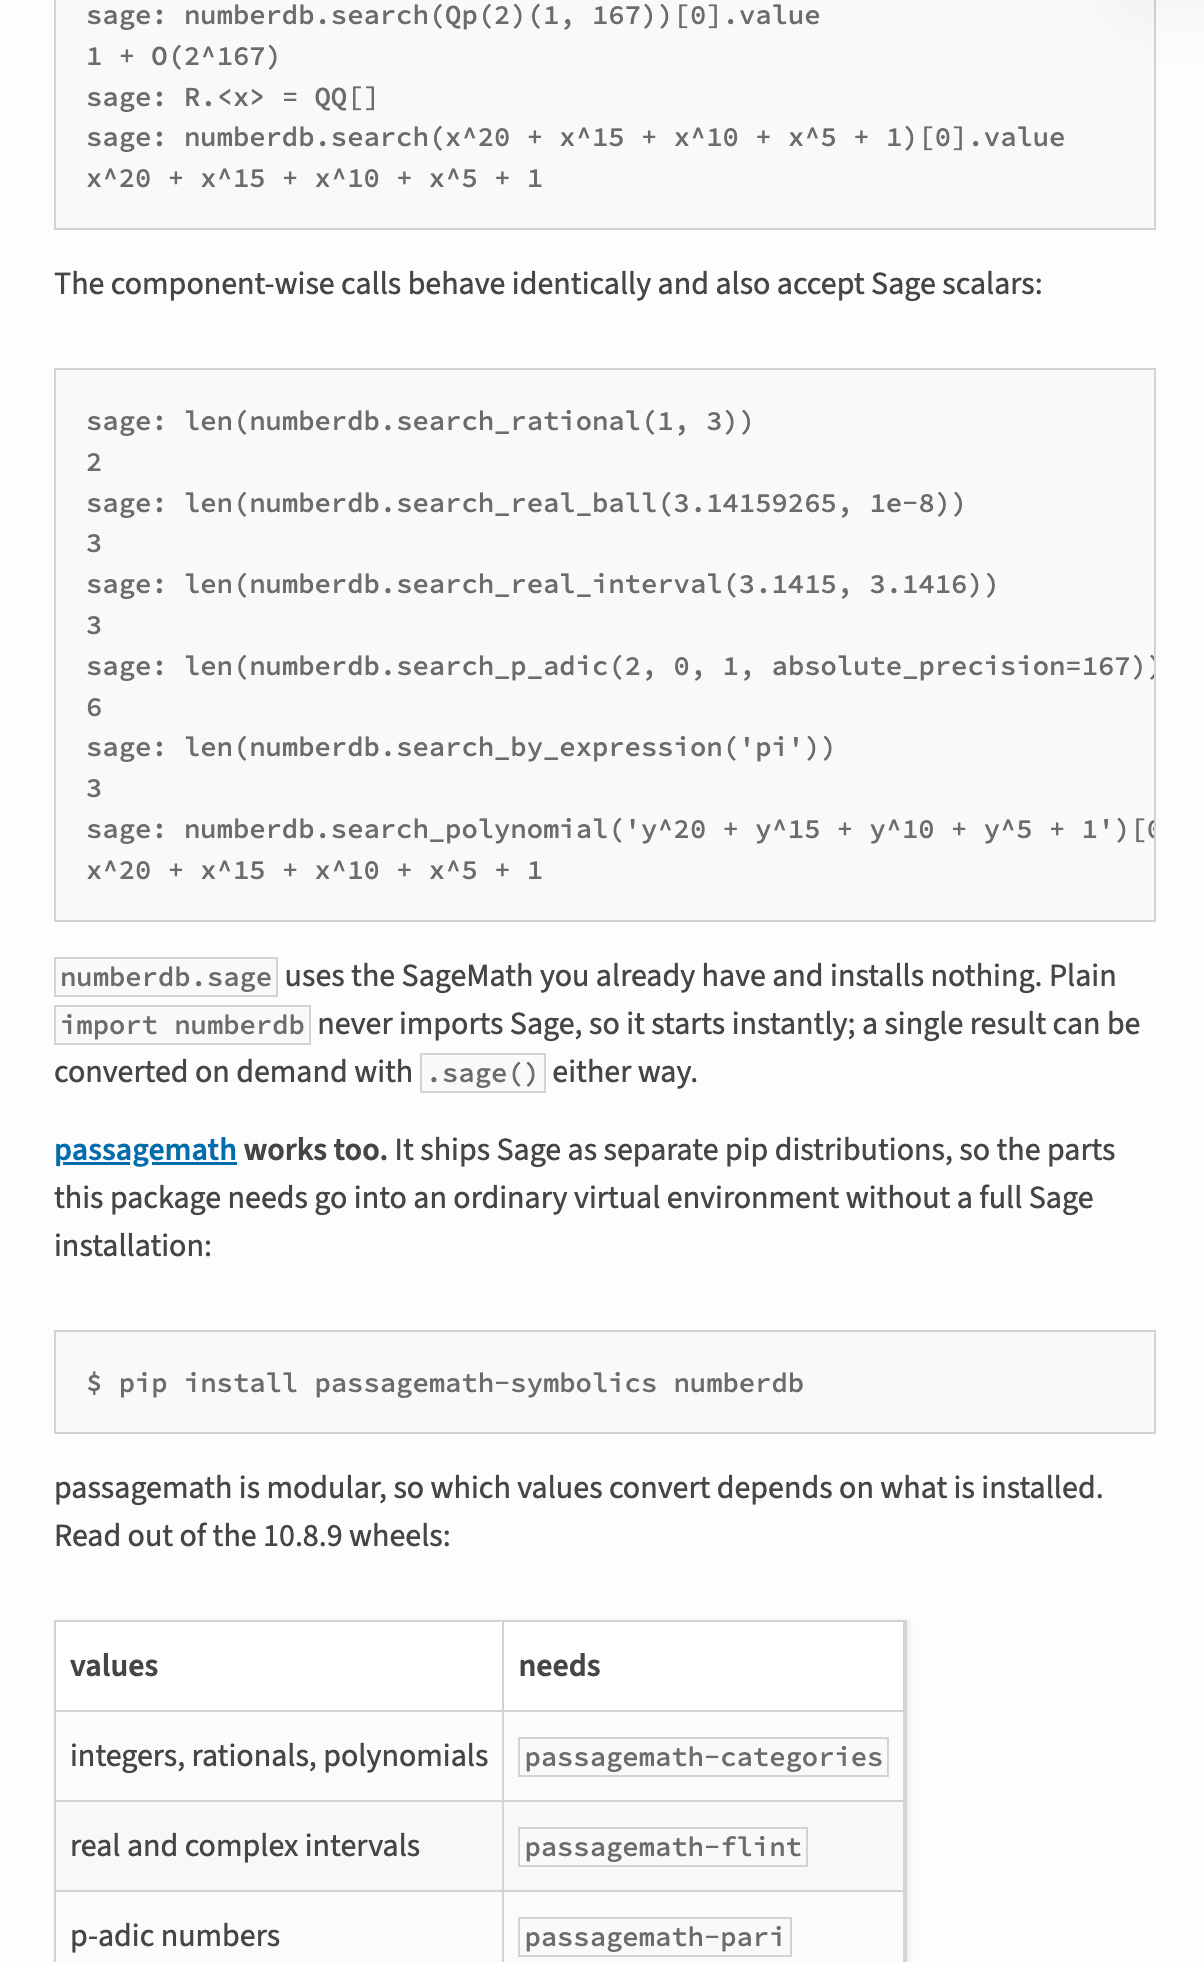This screenshot has width=1204, height=1962.
Task: Click the search_polynomial code line
Action: (620, 829)
